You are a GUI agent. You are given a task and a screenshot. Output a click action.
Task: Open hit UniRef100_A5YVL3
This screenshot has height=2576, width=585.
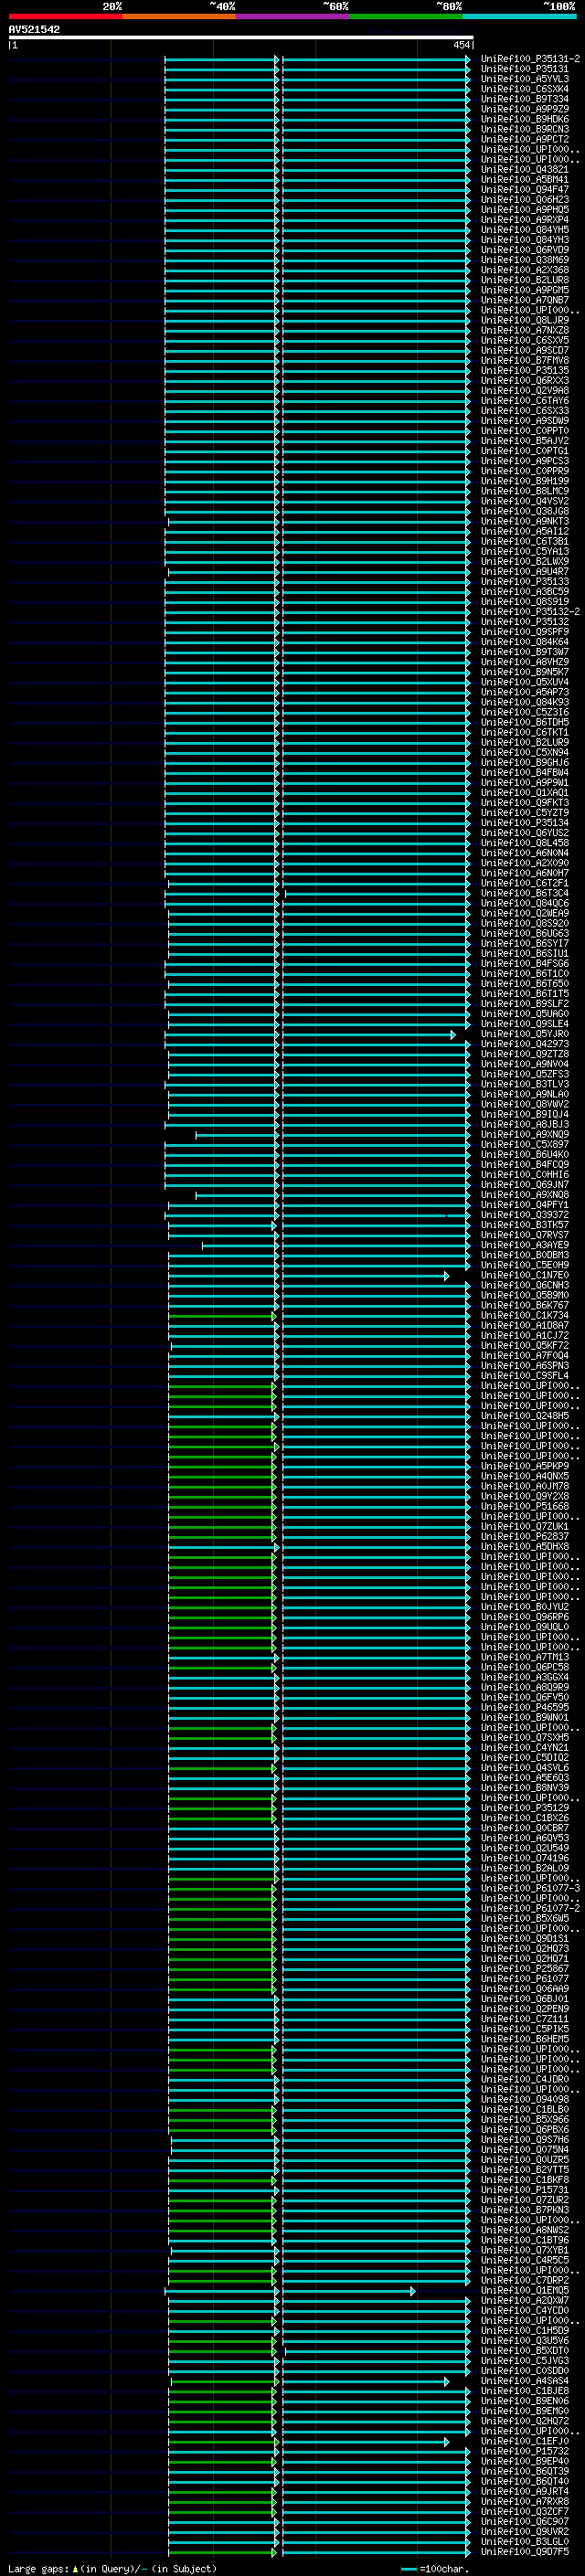point(525,79)
